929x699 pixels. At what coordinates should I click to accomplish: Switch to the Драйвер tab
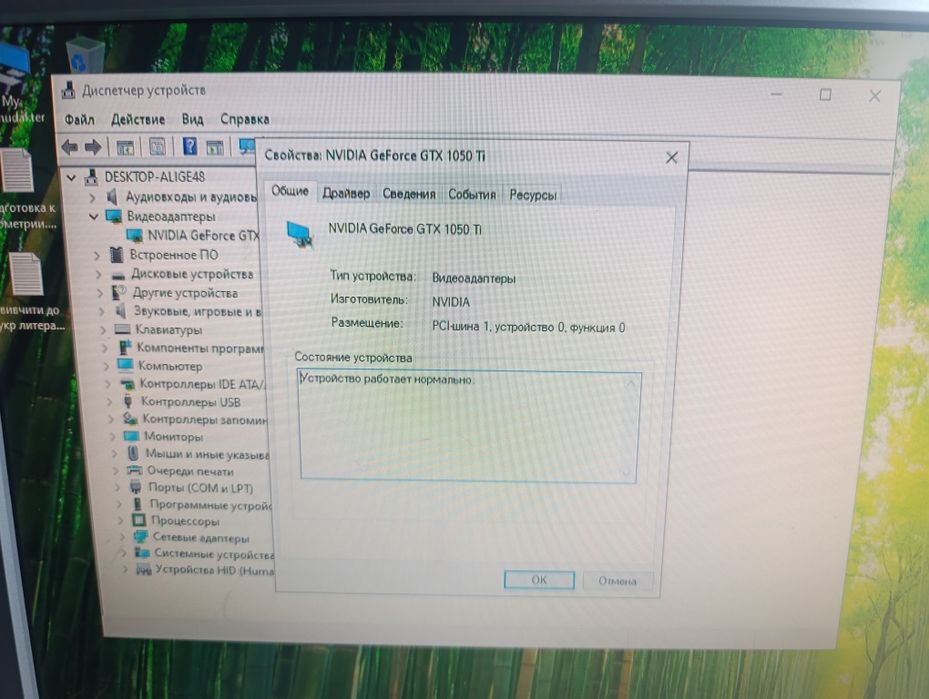coord(346,194)
